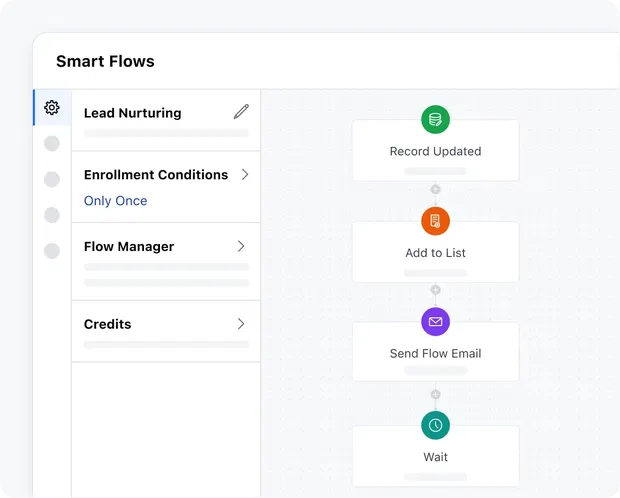Select the purple Send Flow Email icon

click(x=435, y=322)
